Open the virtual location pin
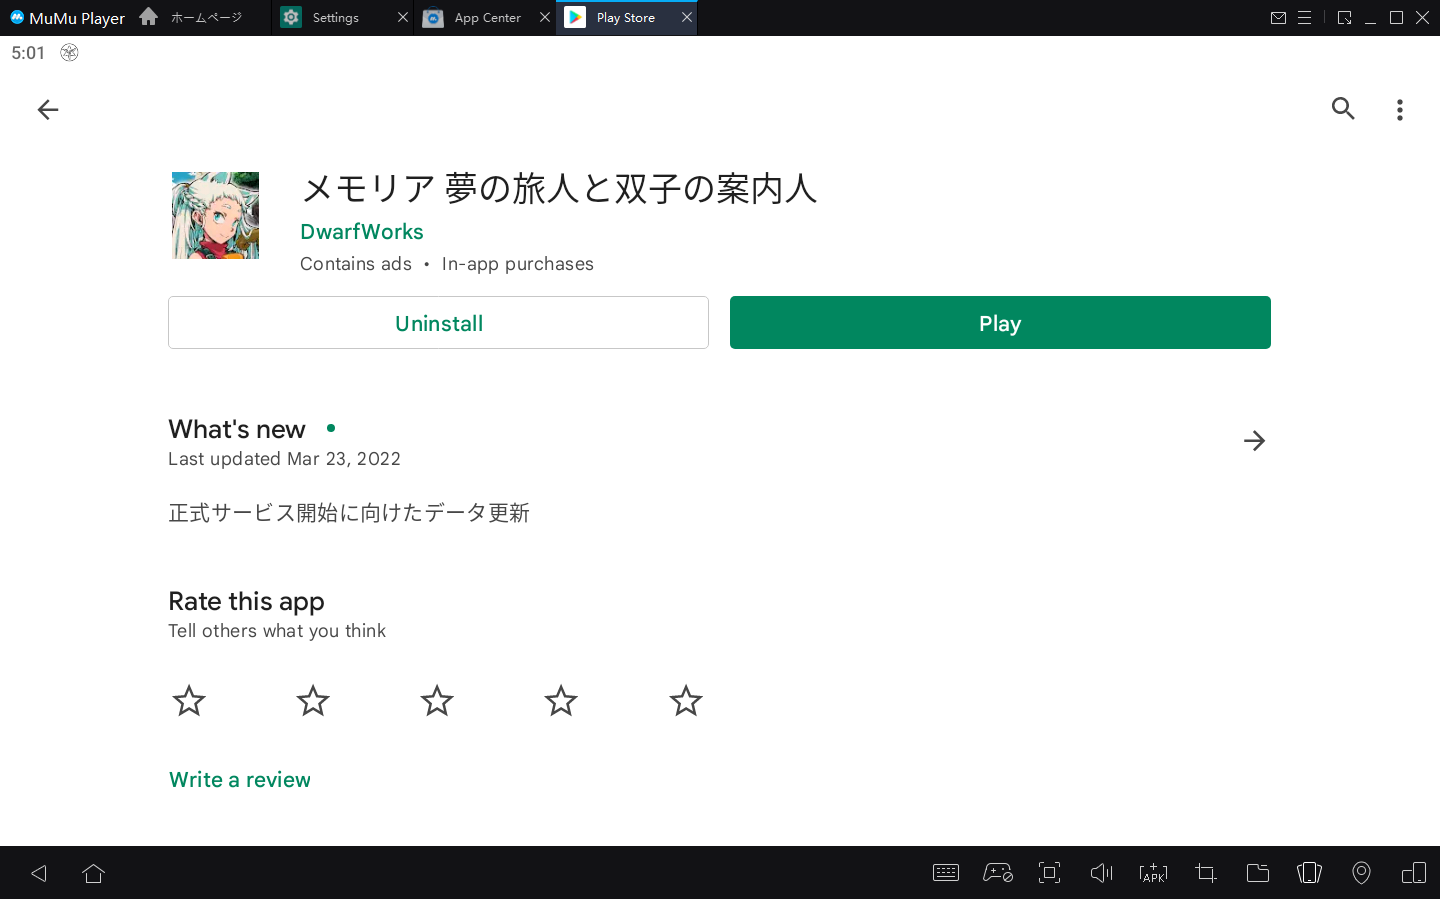The width and height of the screenshot is (1440, 899). [1361, 873]
